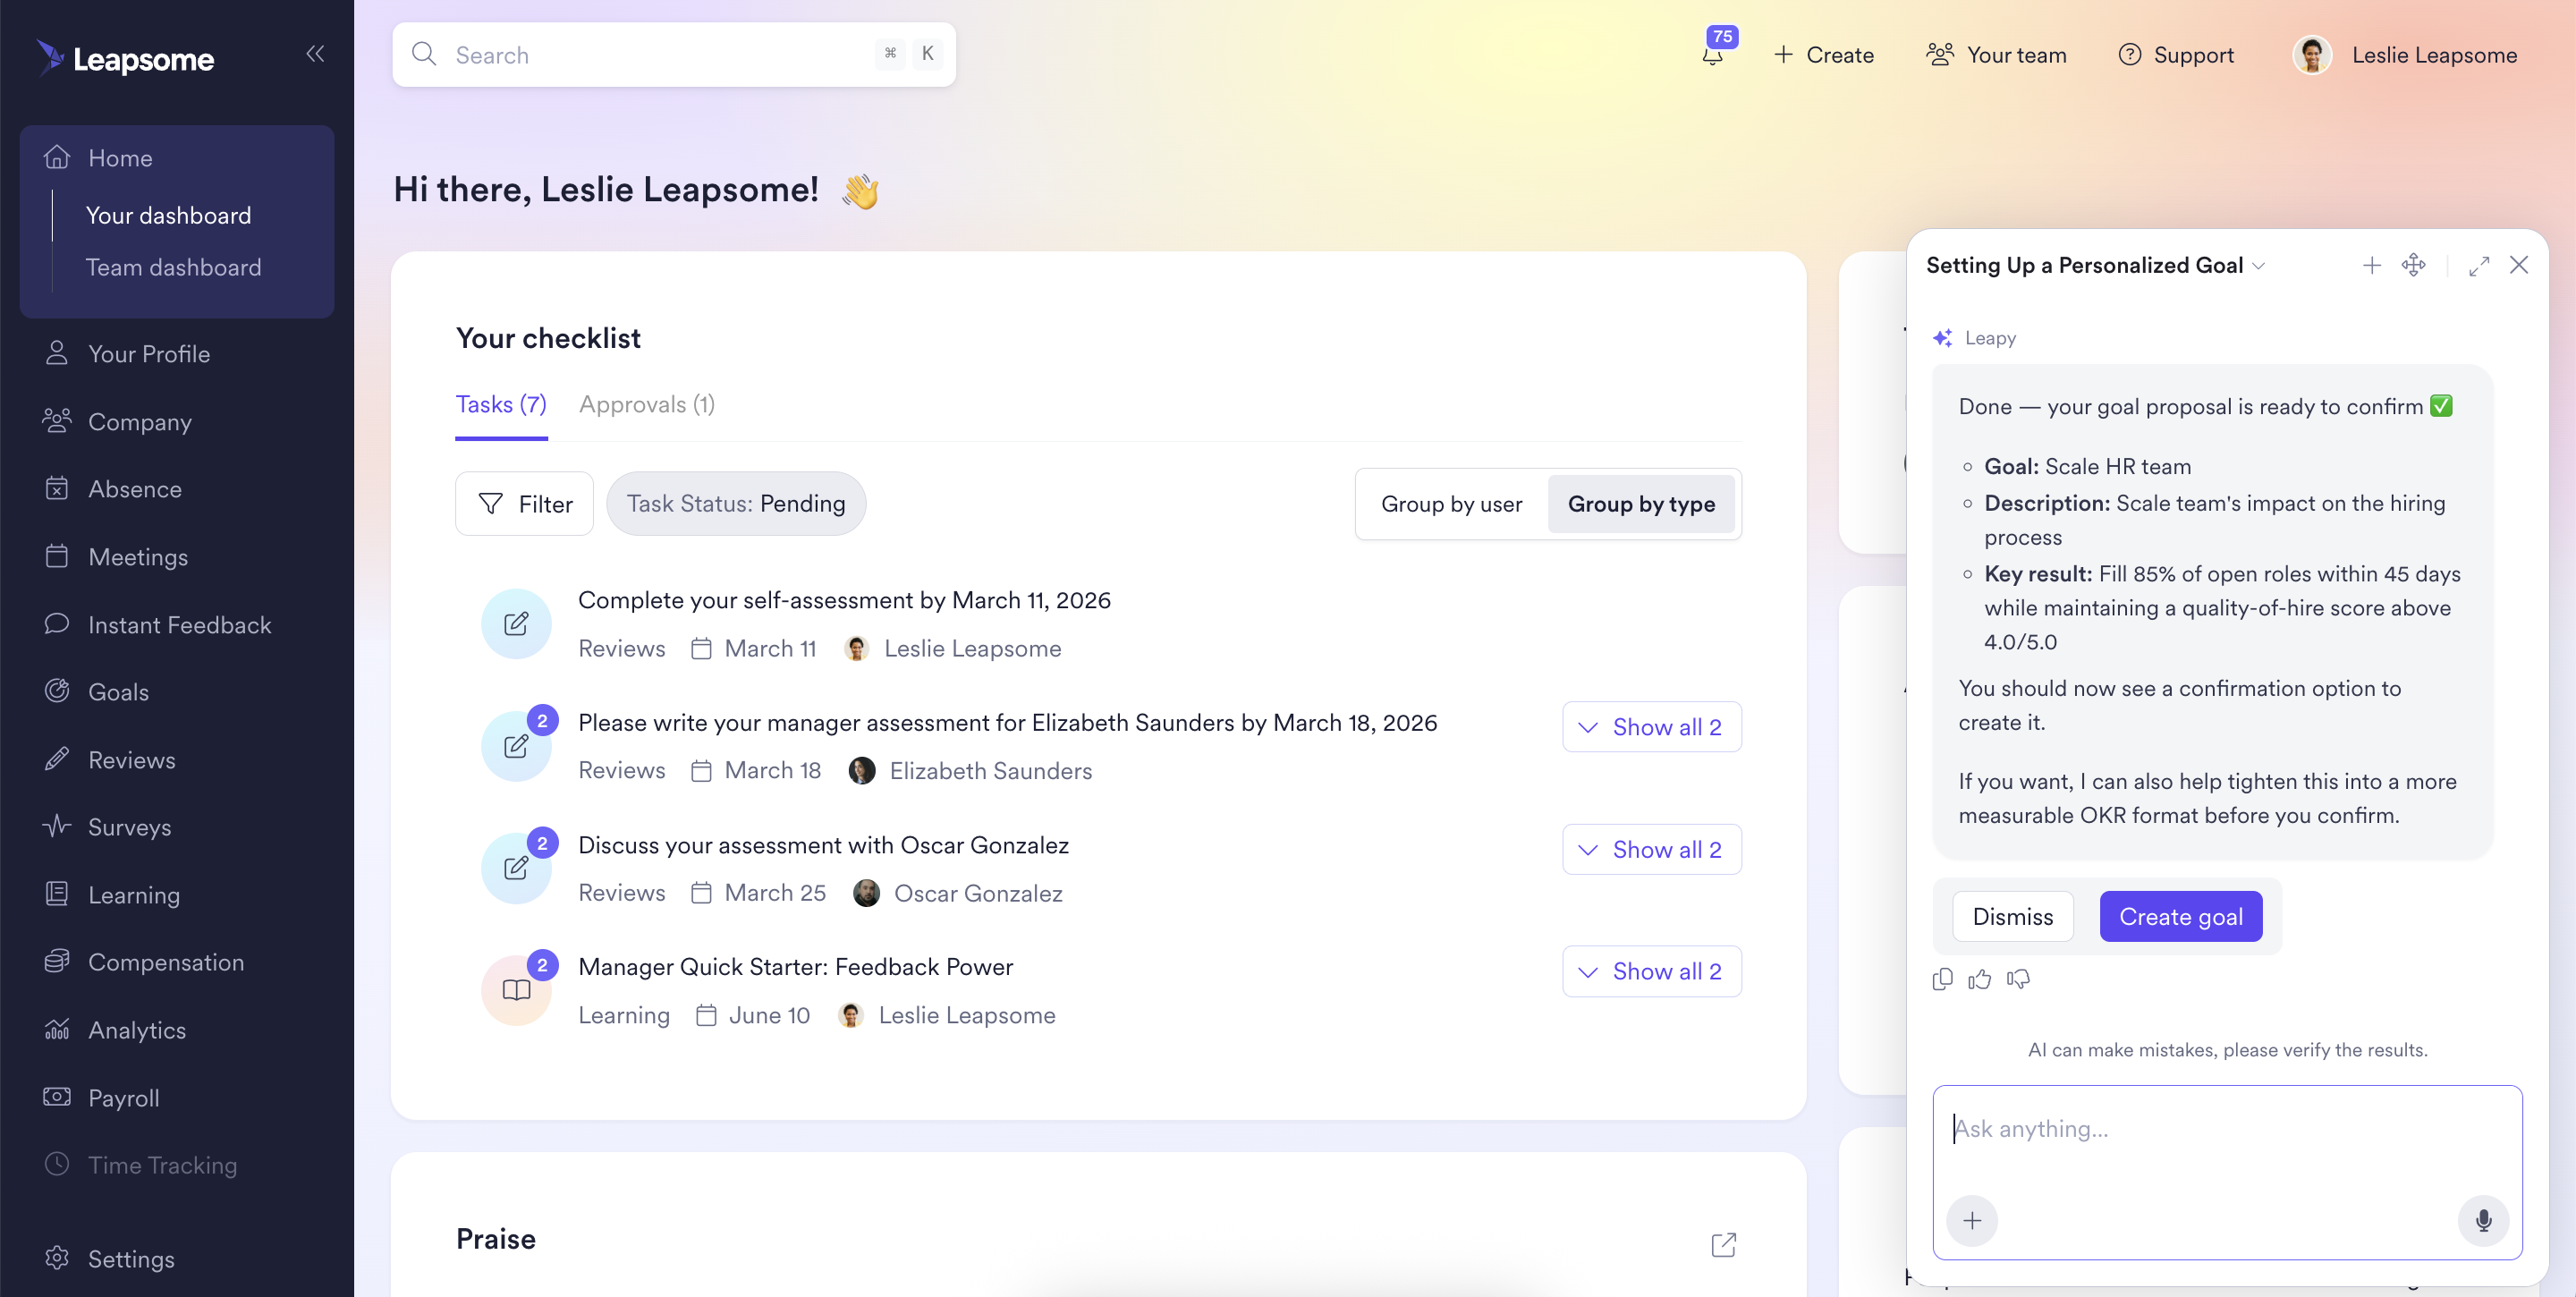
Task: Copy the Leapy response
Action: coord(1942,979)
